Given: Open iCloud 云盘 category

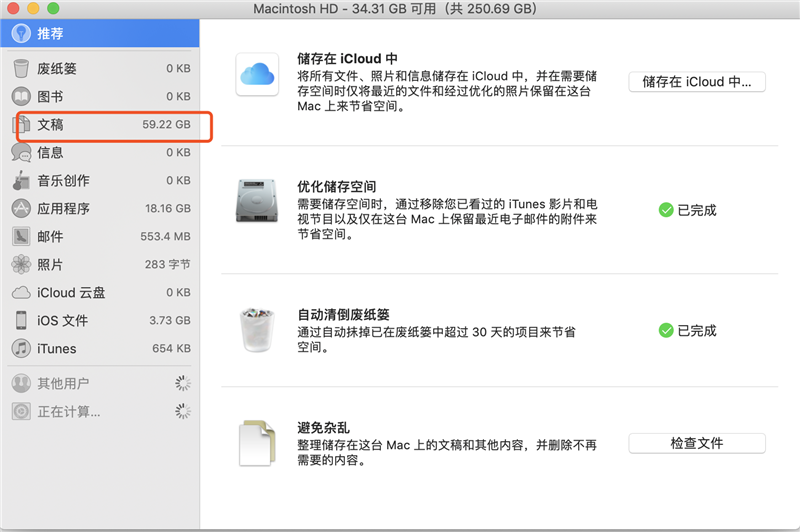Looking at the screenshot, I should click(100, 293).
